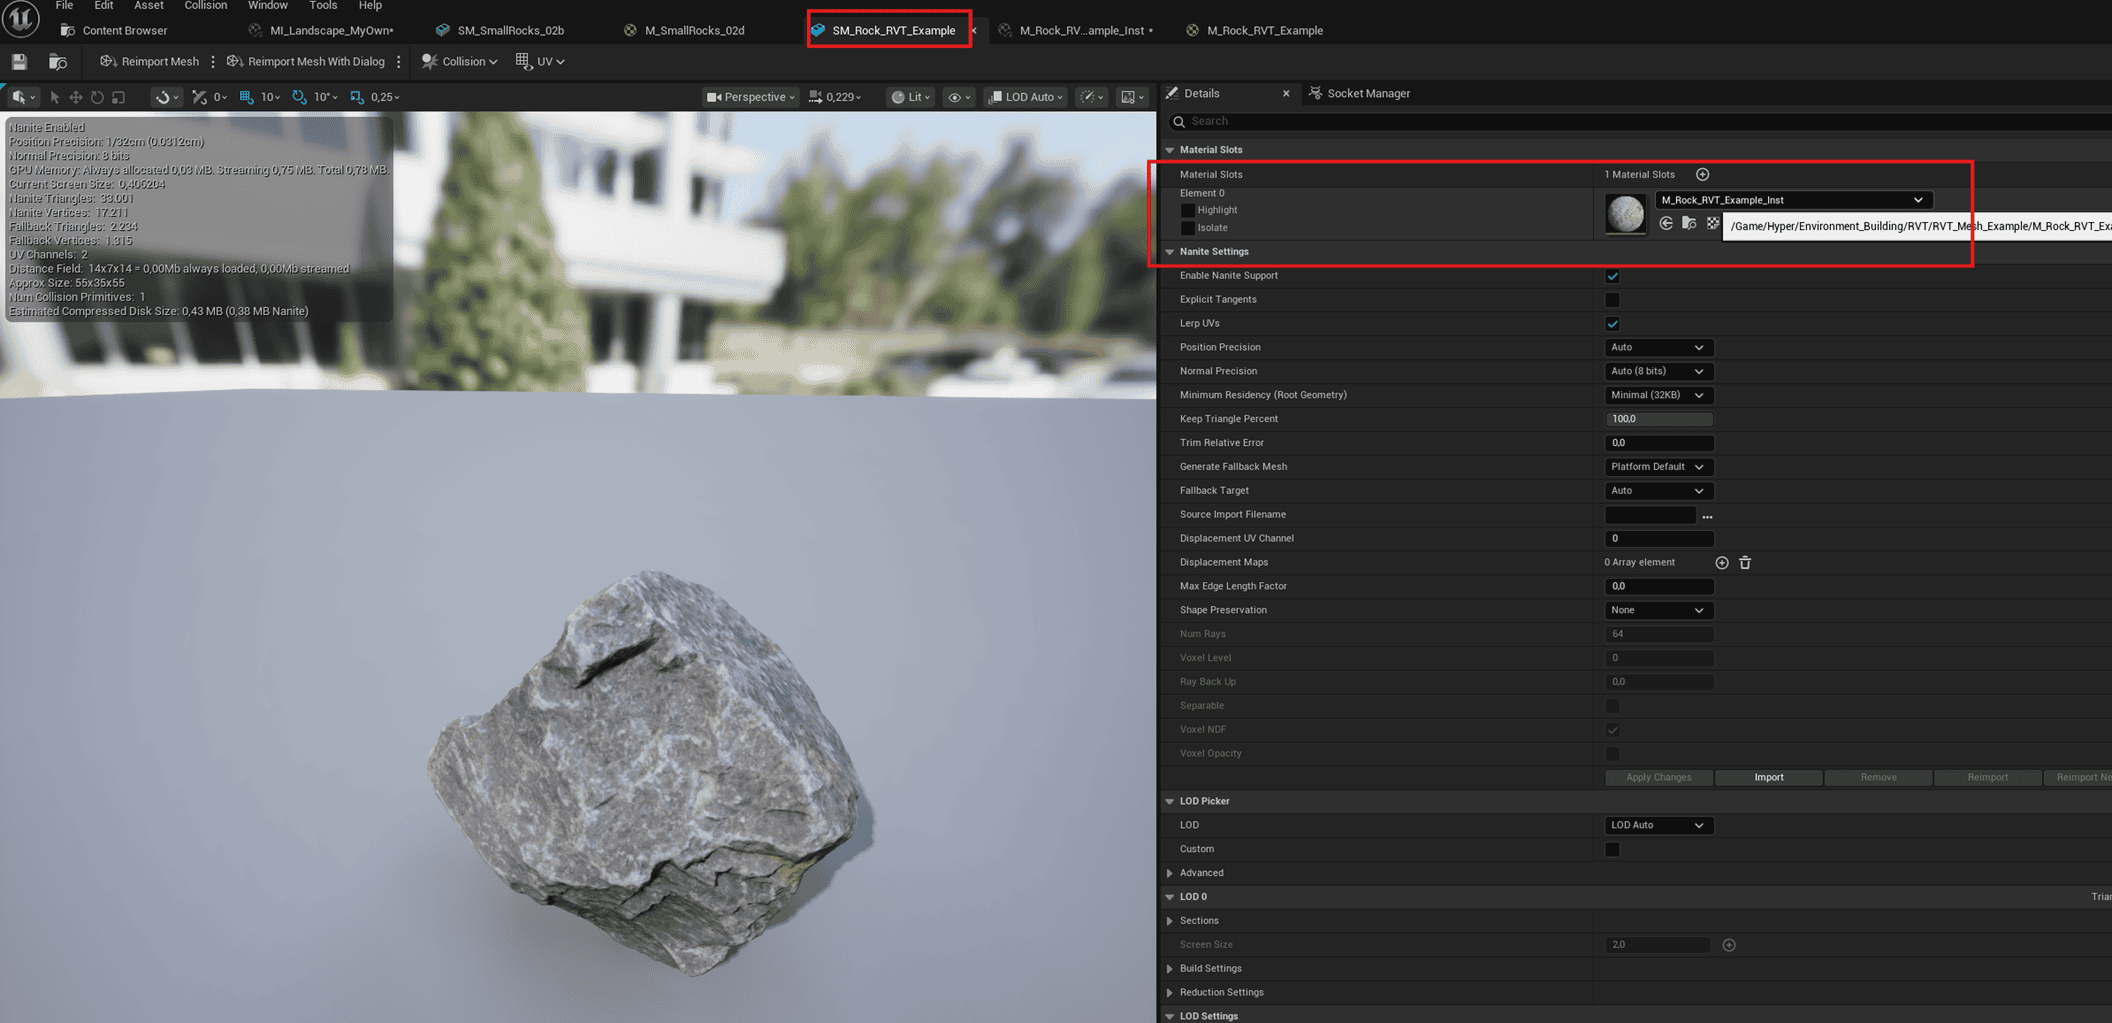Click the Reimport Mesh button
This screenshot has height=1023, width=2112.
coord(149,62)
